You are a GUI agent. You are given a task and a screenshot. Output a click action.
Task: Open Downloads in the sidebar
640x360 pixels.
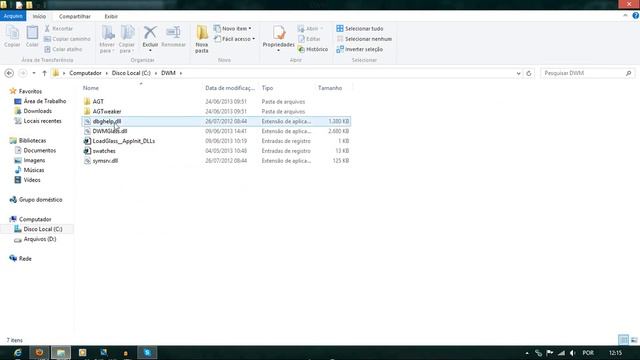[37, 111]
